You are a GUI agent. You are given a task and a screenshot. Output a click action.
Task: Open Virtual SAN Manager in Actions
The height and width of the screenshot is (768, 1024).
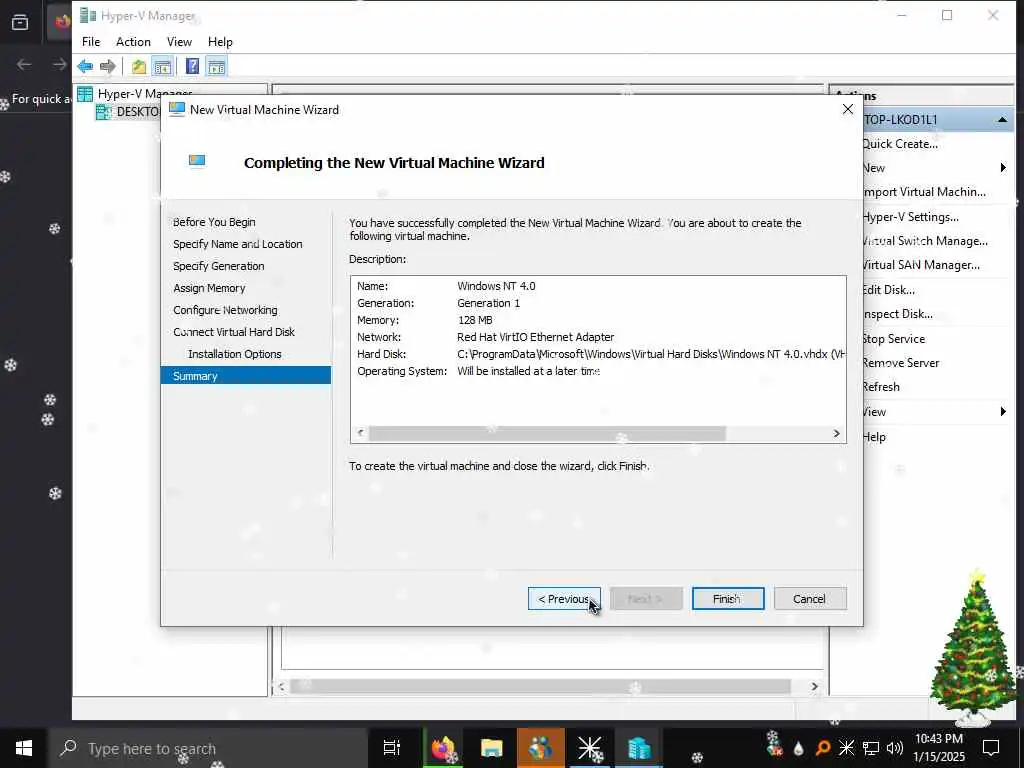point(921,265)
